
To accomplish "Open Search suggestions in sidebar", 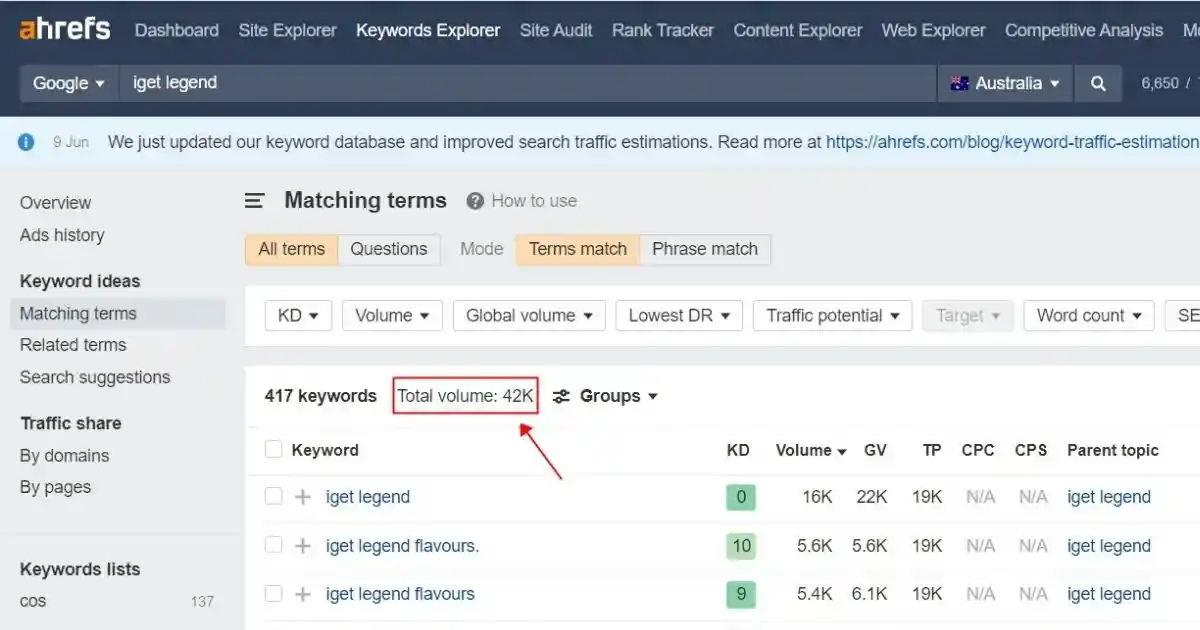I will click(95, 377).
